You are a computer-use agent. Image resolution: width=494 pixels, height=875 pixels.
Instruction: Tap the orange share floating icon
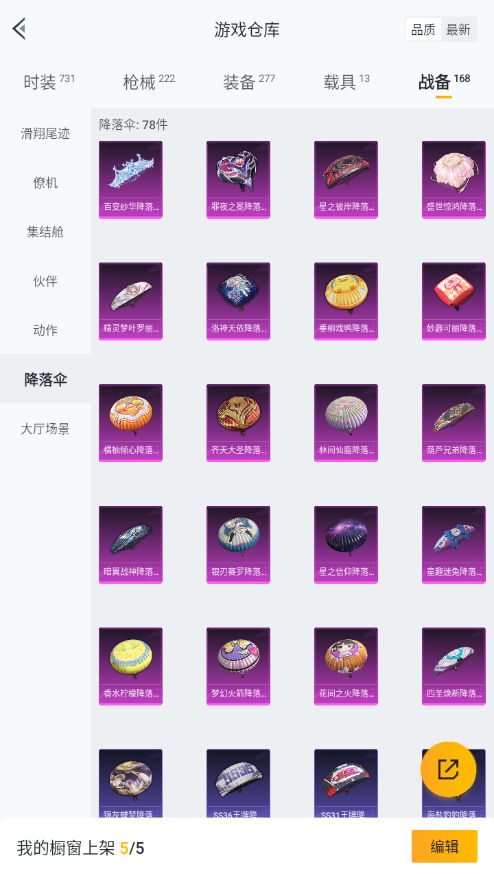pyautogui.click(x=448, y=770)
